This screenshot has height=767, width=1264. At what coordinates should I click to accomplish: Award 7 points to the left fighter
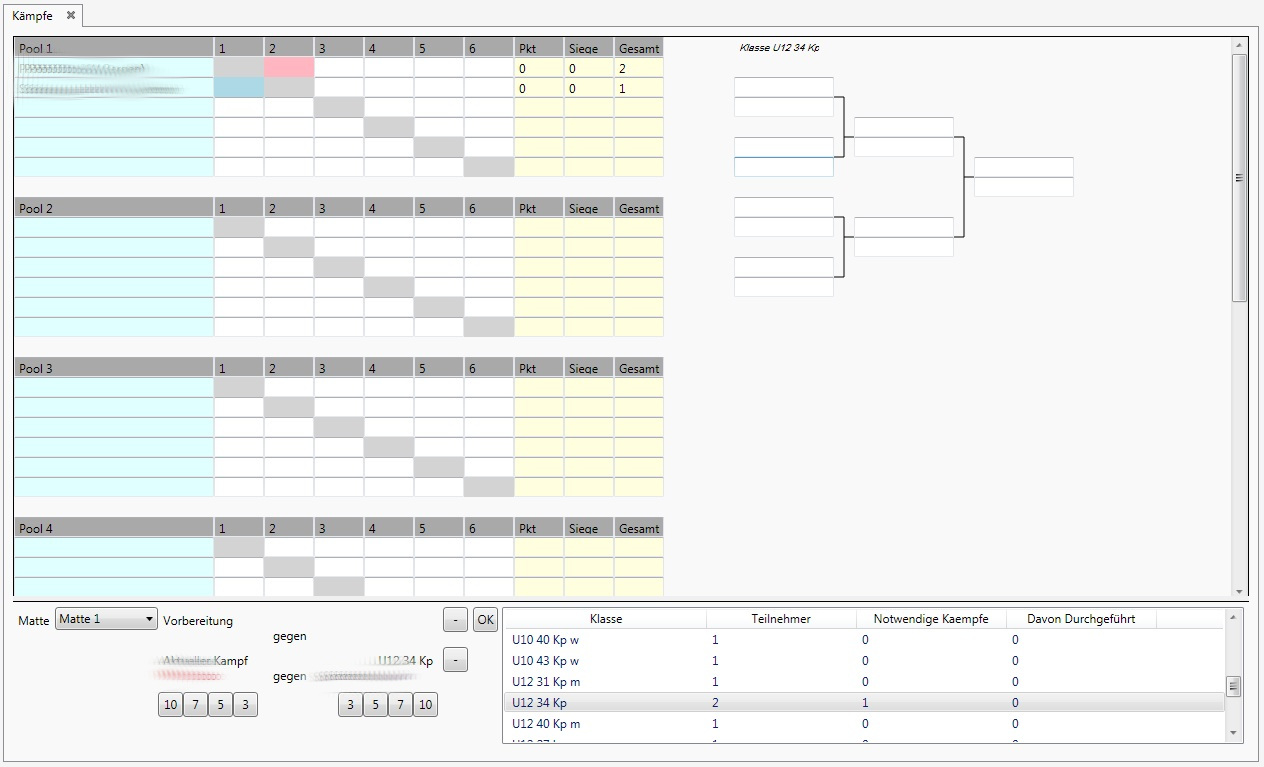click(195, 705)
